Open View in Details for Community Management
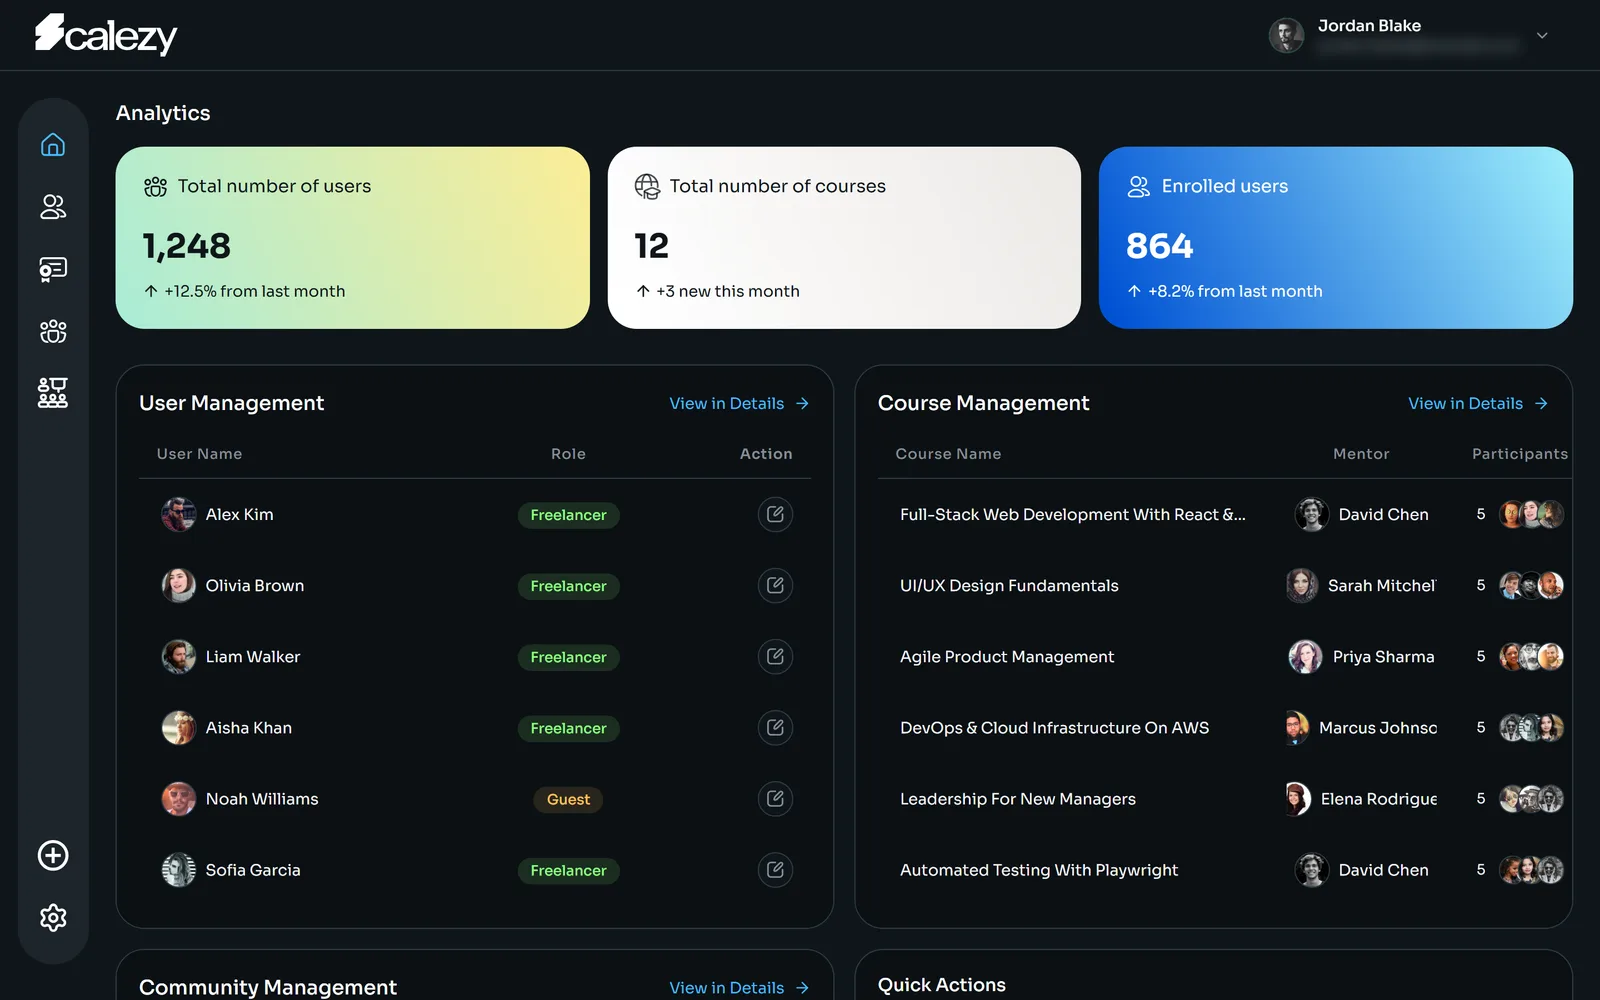 [x=739, y=987]
